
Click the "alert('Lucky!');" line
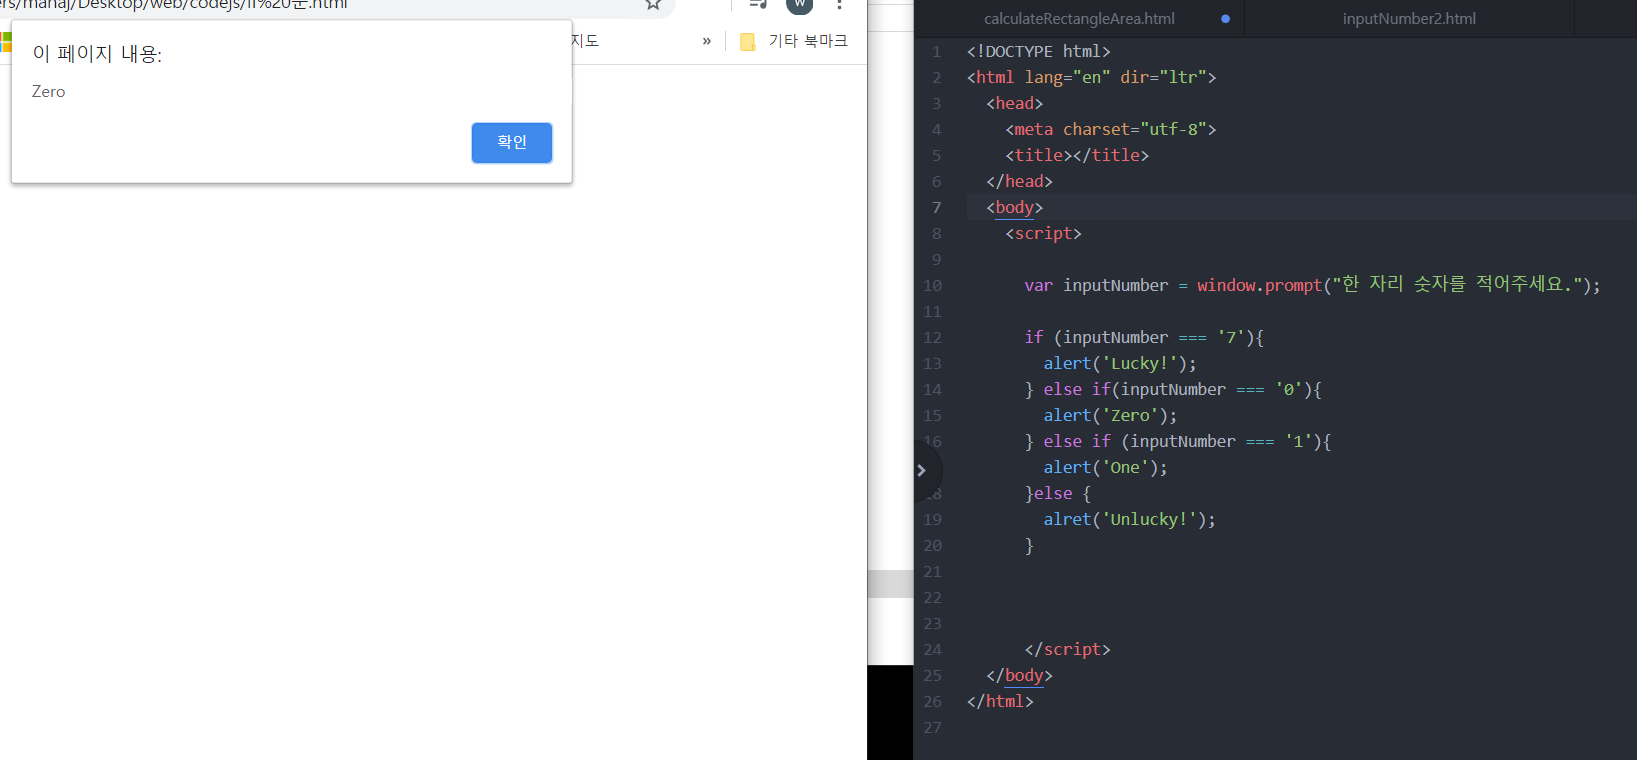click(x=1120, y=364)
